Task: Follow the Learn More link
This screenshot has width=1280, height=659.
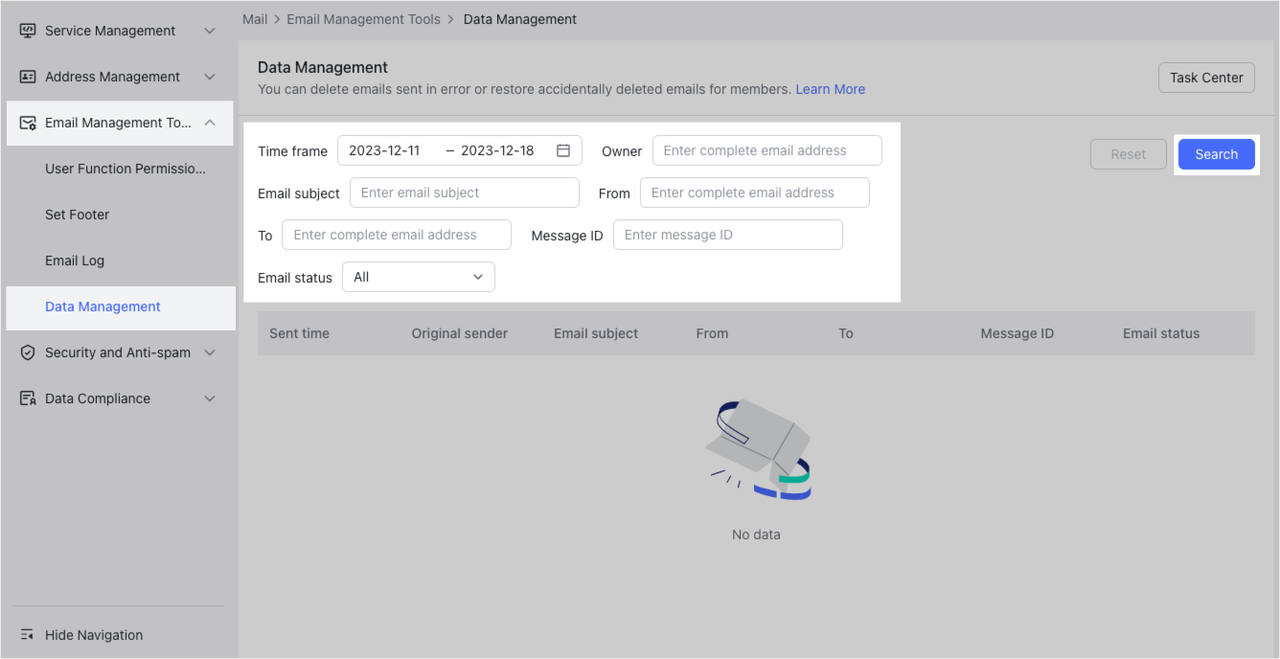Action: click(830, 89)
